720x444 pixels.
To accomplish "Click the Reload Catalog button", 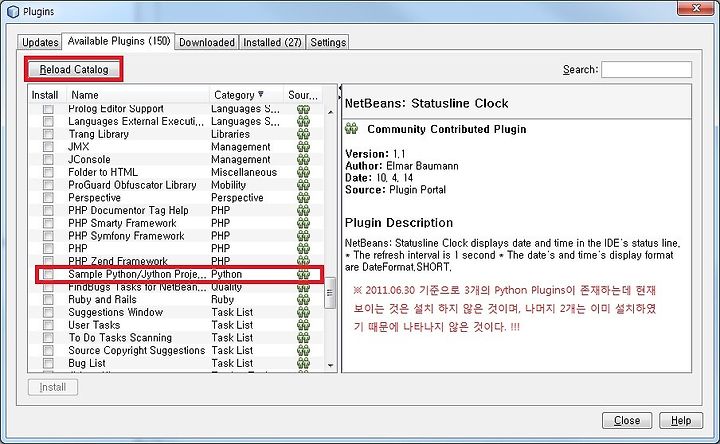I will (74, 69).
